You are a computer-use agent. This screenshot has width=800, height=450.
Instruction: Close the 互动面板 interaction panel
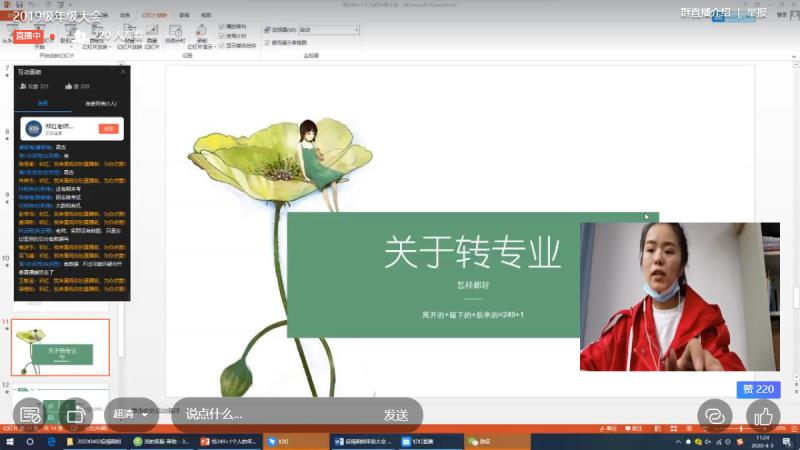click(x=123, y=71)
